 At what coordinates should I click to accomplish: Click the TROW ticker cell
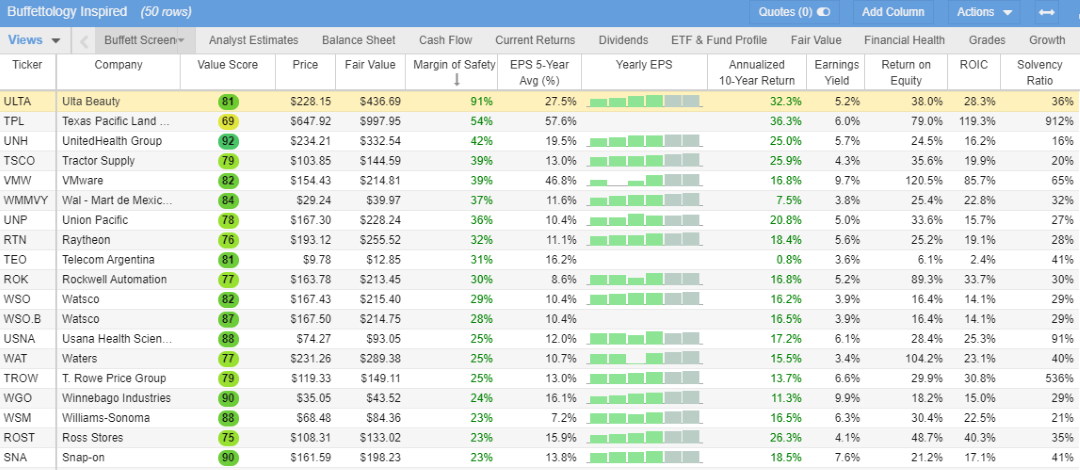click(x=28, y=378)
